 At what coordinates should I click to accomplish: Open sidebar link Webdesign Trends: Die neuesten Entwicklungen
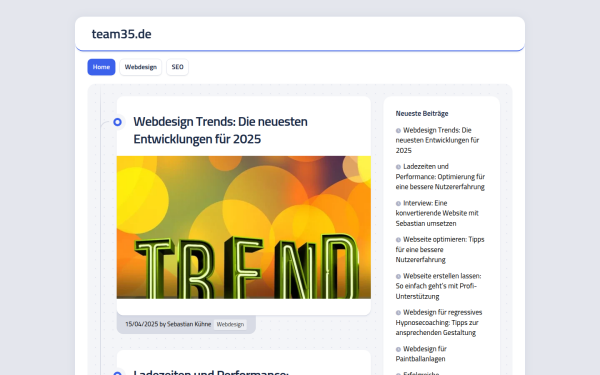click(437, 140)
